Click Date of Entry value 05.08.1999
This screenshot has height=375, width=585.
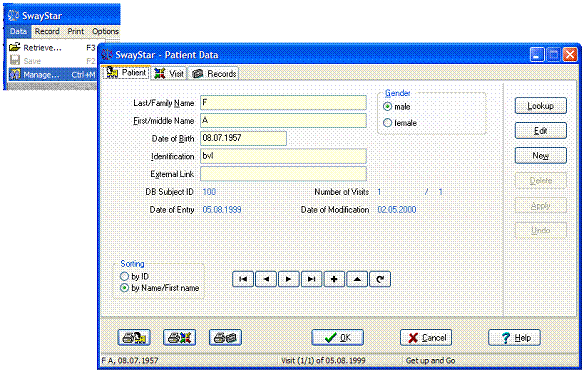click(x=222, y=210)
